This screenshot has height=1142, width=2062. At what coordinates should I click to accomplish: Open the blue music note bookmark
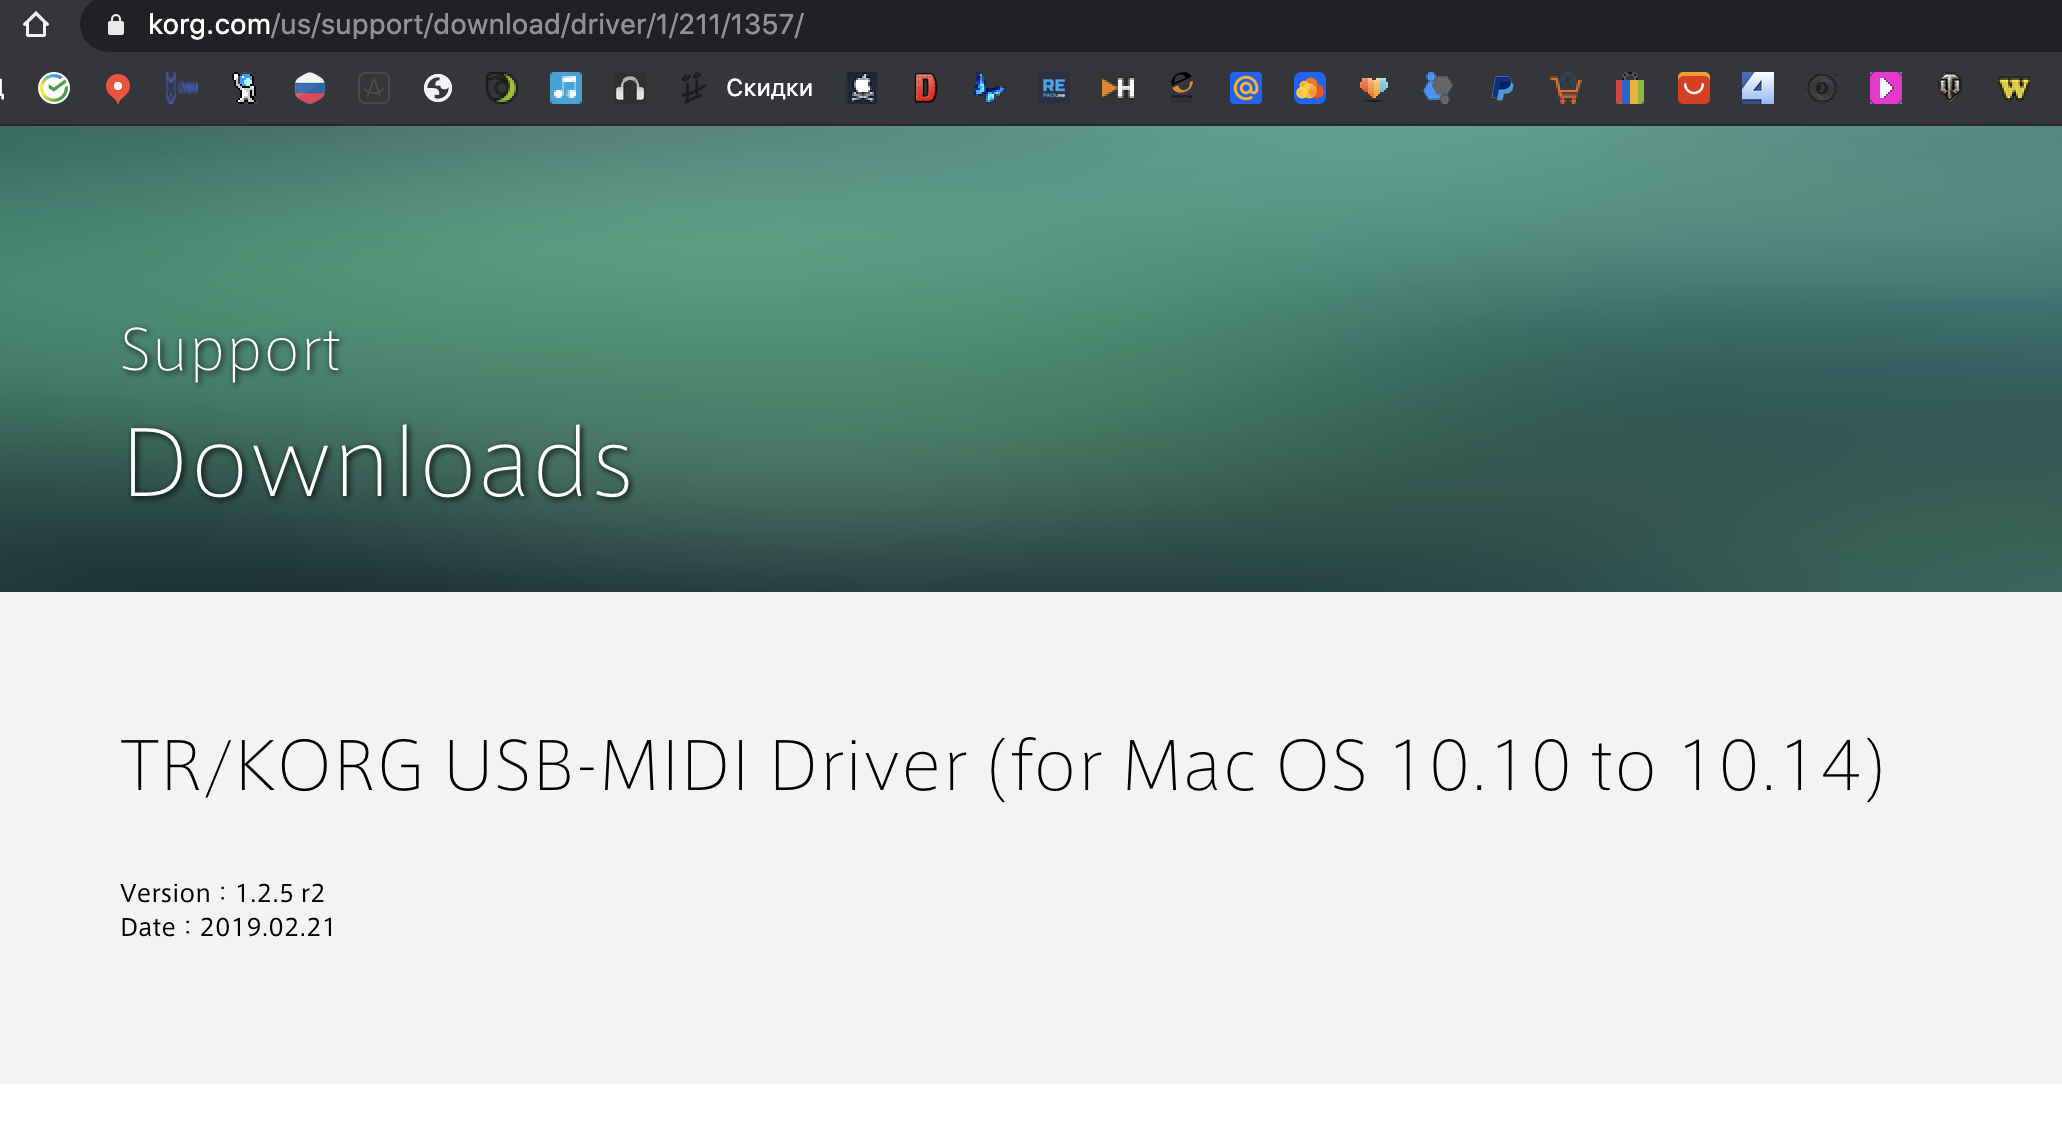tap(566, 88)
